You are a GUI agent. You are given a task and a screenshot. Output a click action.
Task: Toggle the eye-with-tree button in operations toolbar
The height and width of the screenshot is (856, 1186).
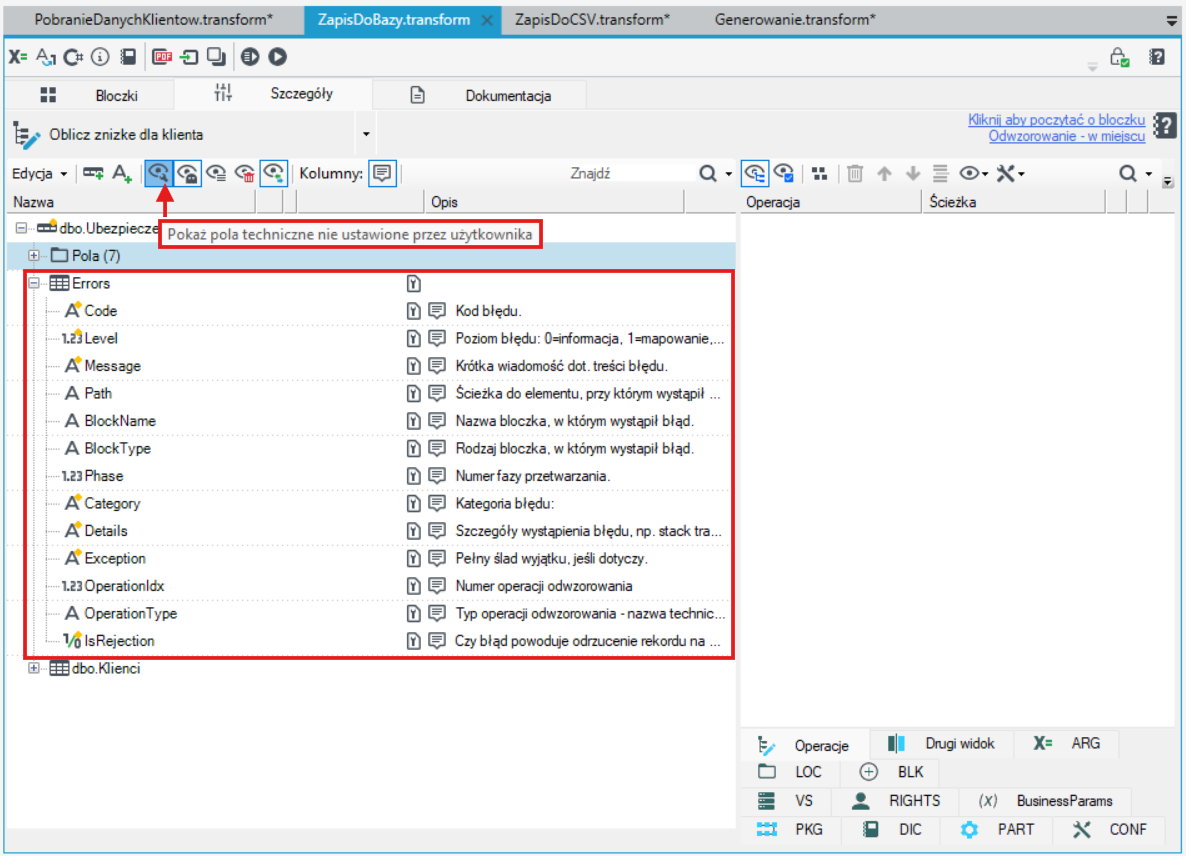point(755,173)
